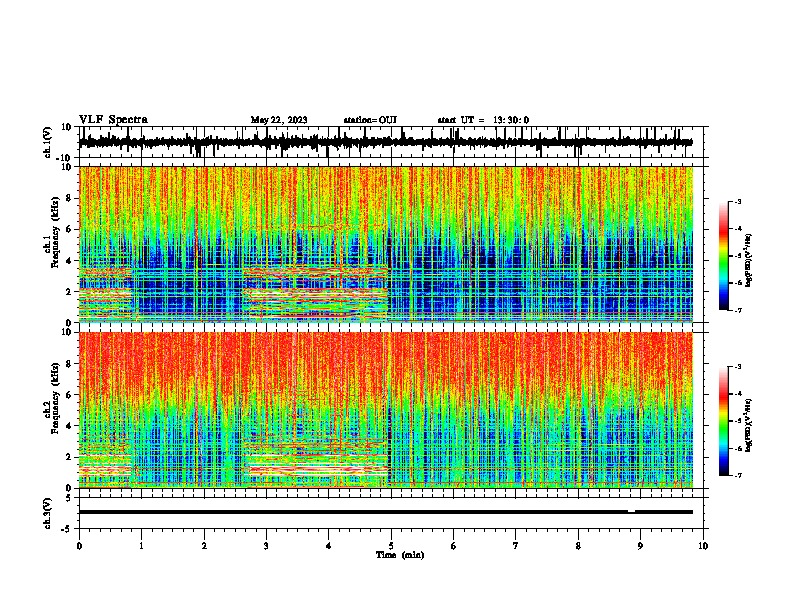
Task: Click the ch.1 colorbar "-3" scale label
Action: point(737,202)
